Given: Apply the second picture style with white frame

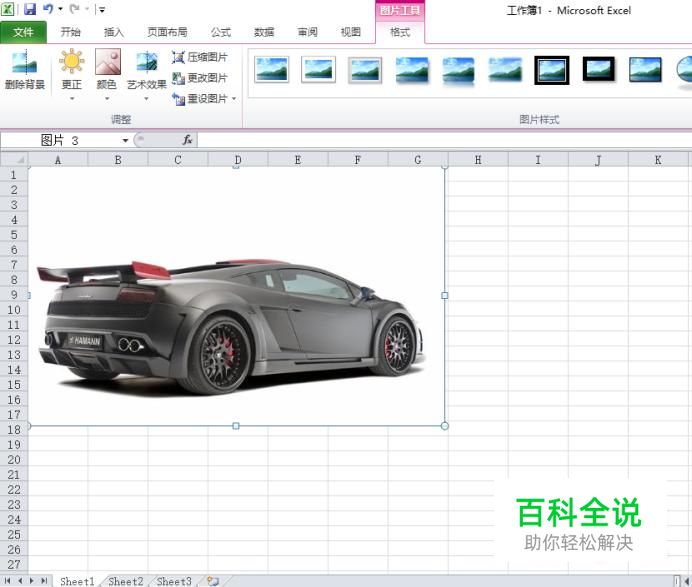Looking at the screenshot, I should 318,69.
